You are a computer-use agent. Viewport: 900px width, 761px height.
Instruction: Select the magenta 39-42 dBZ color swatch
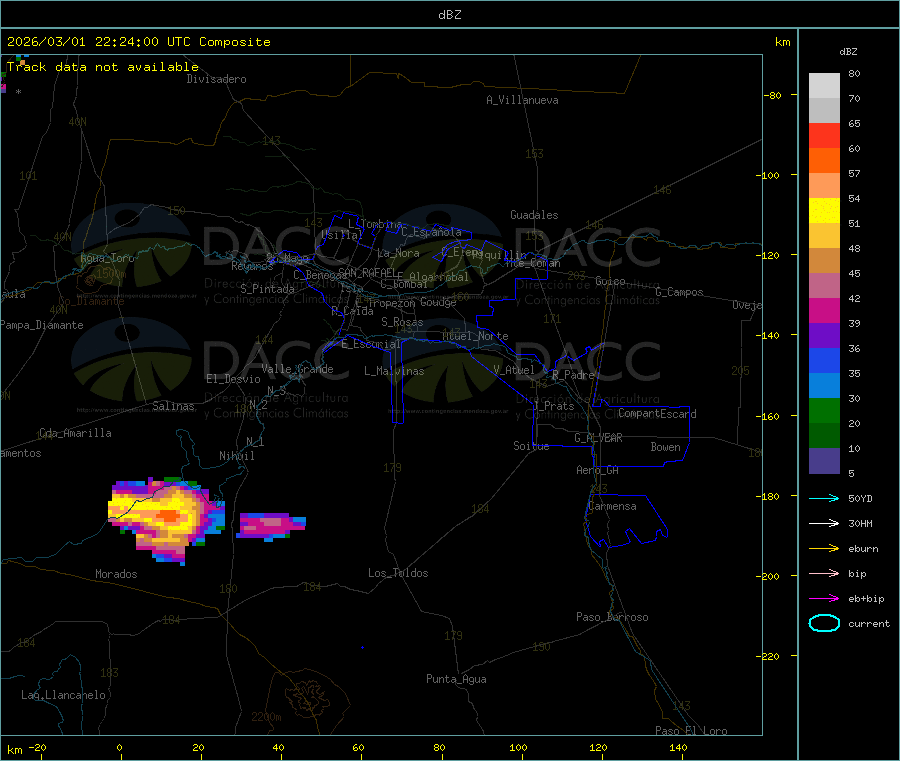(x=824, y=310)
